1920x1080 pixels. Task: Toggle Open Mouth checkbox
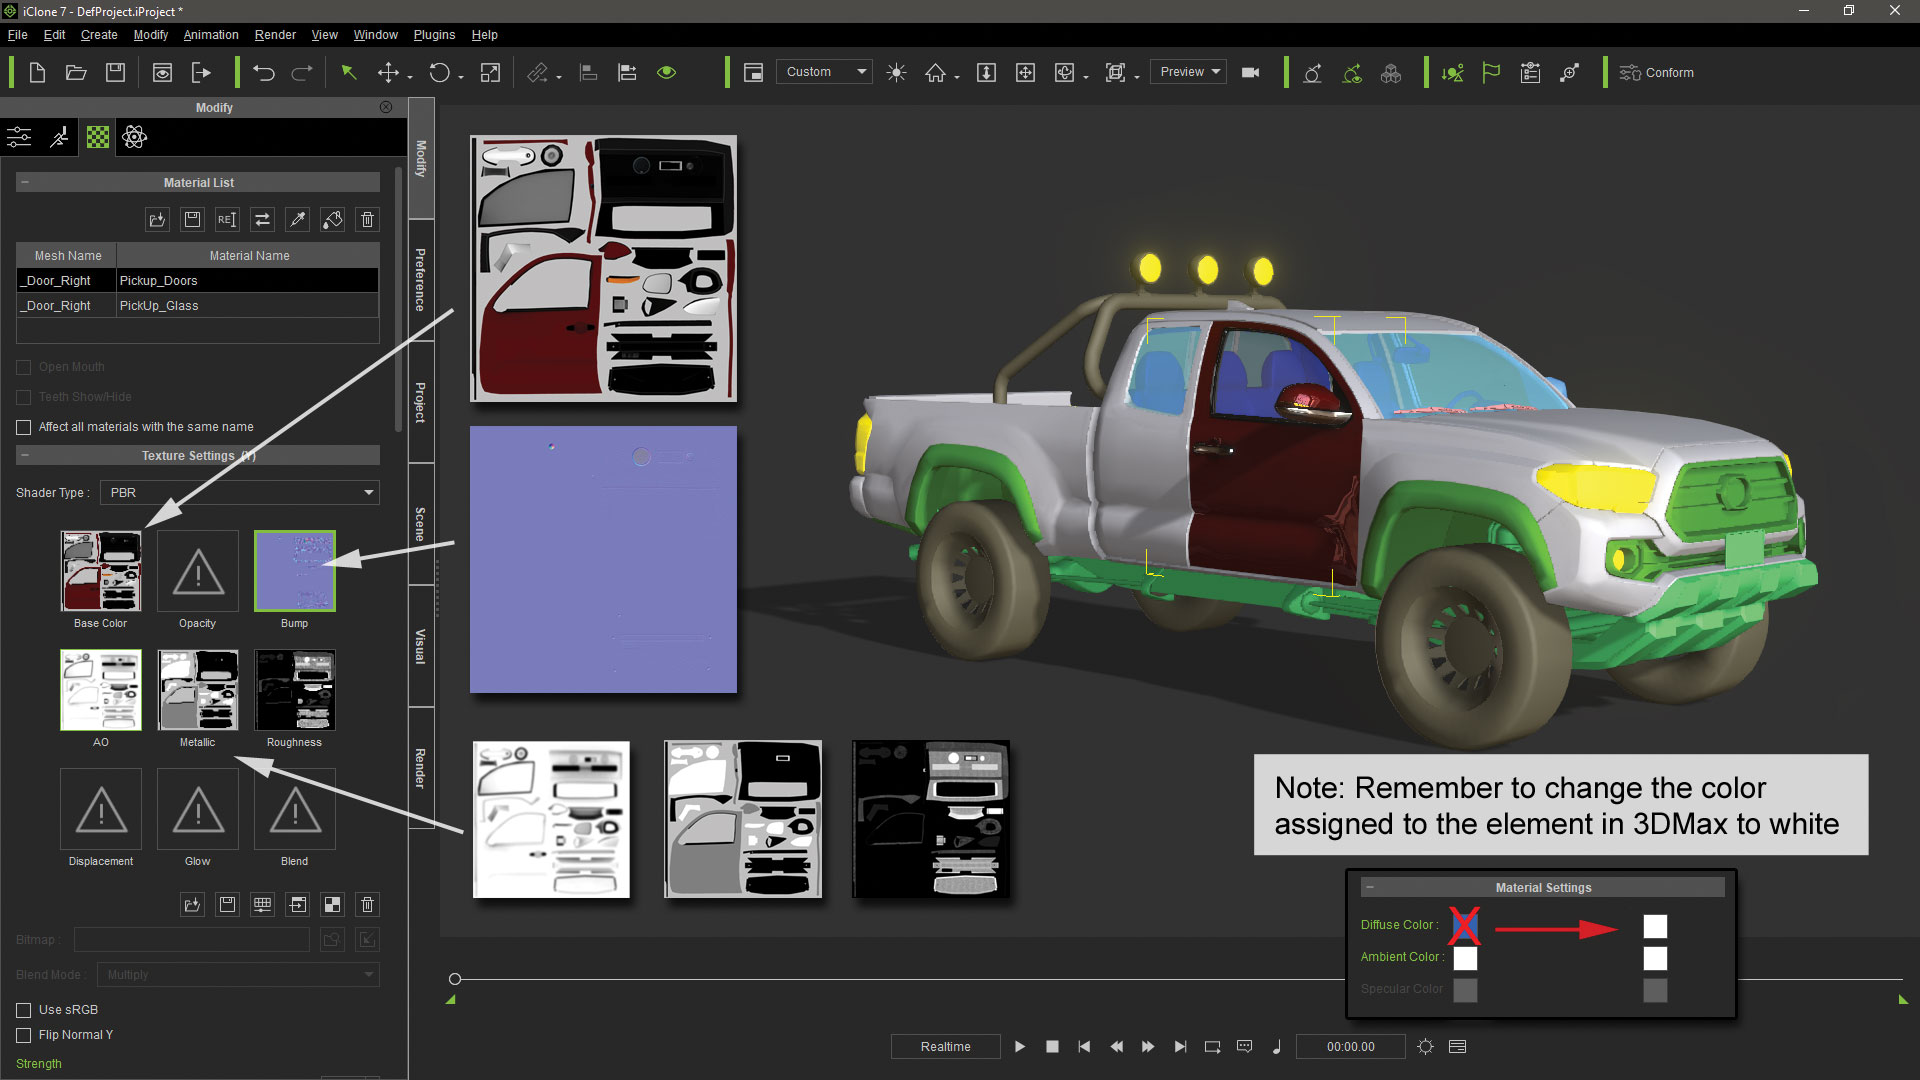[x=24, y=367]
